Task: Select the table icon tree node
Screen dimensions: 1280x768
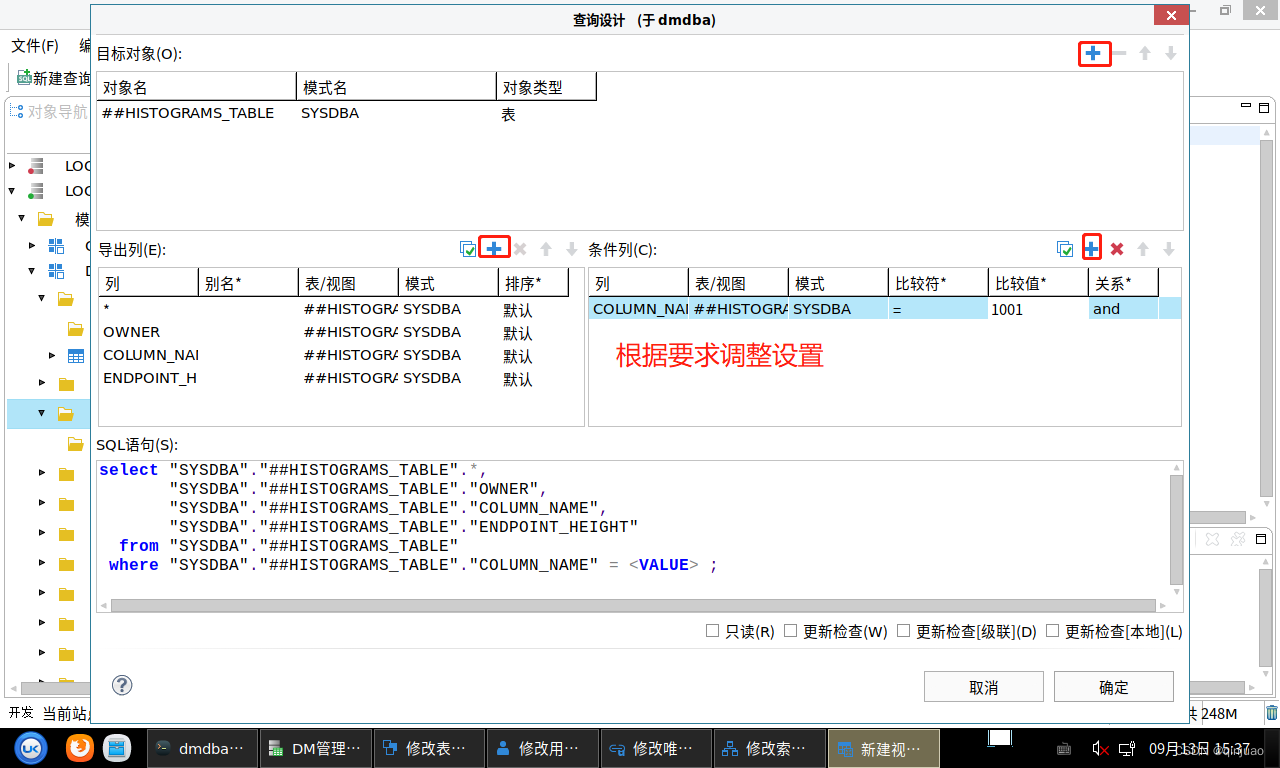Action: click(x=76, y=356)
